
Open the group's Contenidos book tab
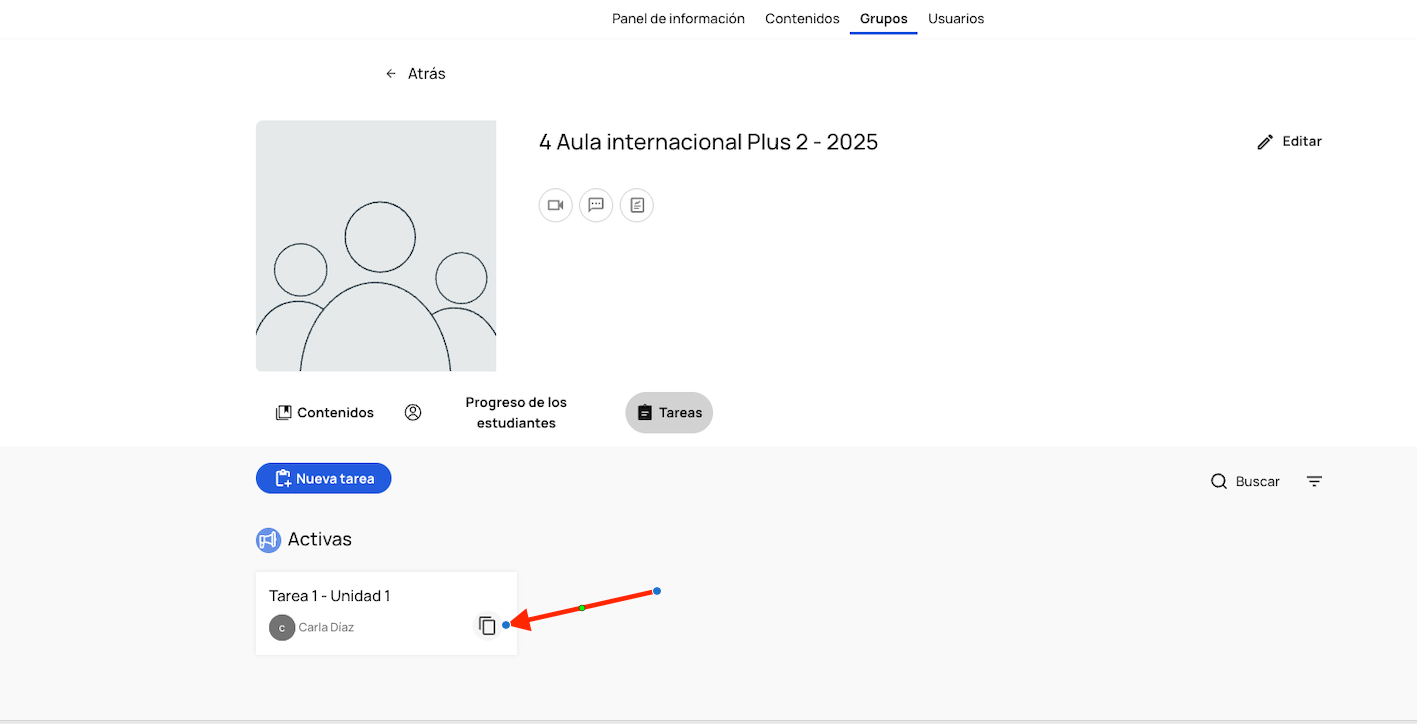point(325,412)
